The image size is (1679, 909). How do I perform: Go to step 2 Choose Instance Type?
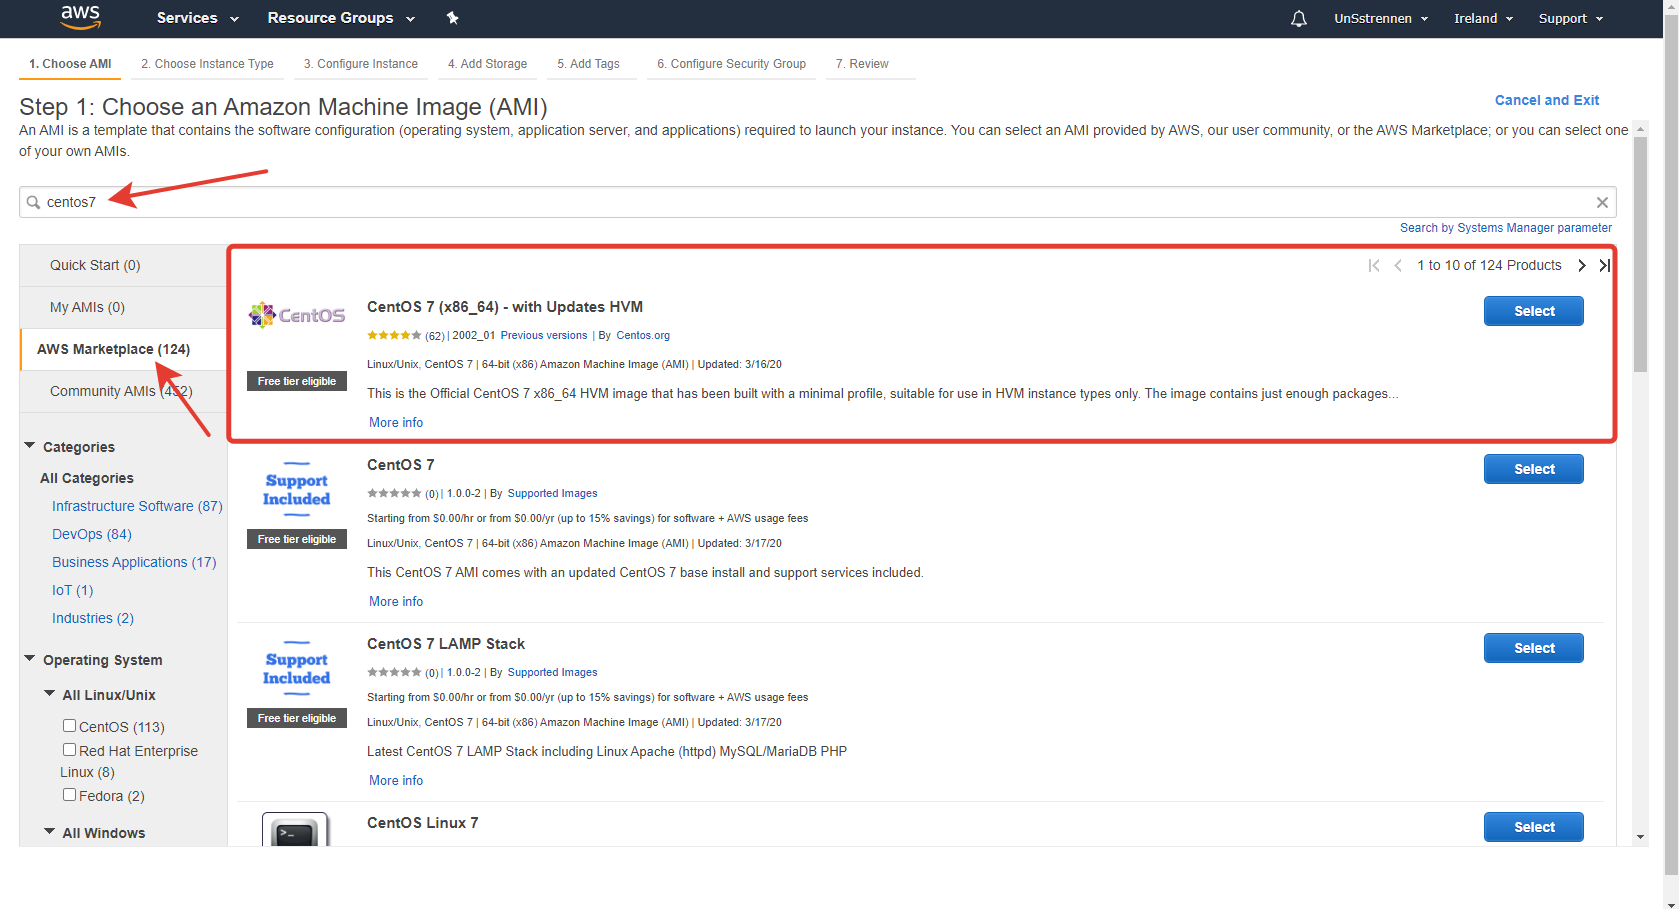tap(207, 64)
